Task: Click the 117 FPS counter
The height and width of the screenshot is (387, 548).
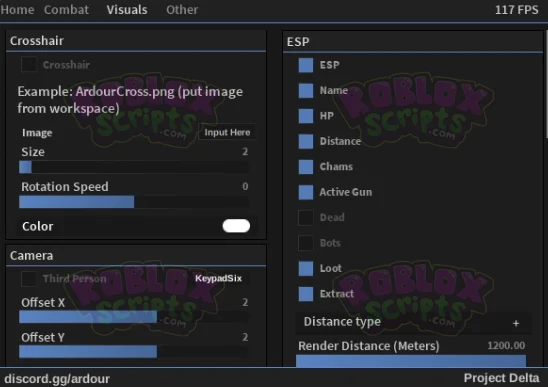Action: point(517,10)
